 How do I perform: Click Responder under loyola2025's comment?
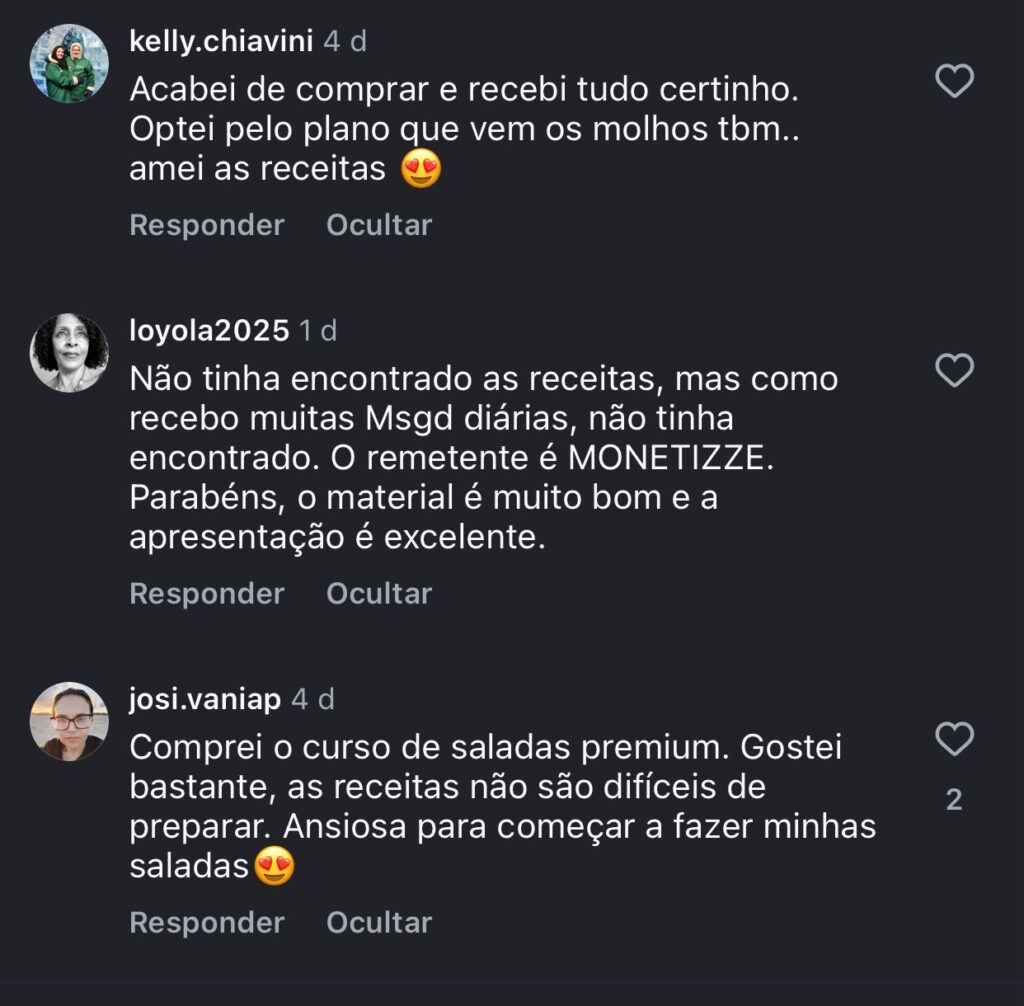(207, 594)
